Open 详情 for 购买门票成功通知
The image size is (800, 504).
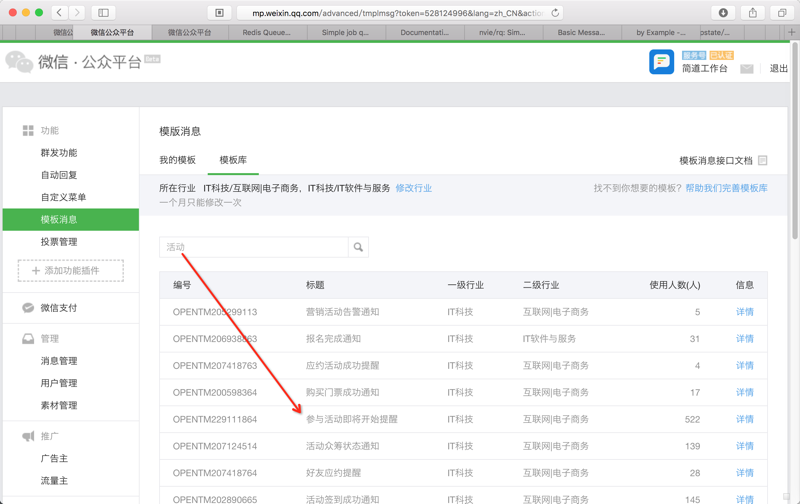tap(744, 392)
